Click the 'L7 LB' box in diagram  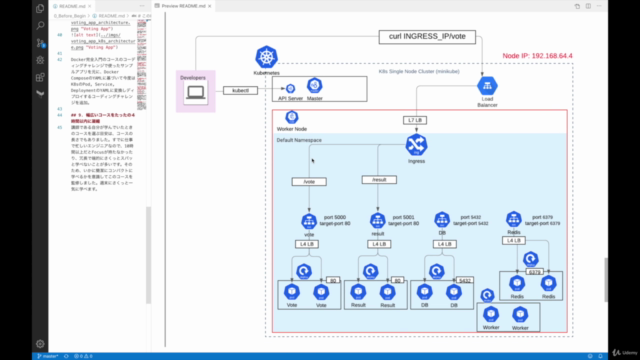coord(415,120)
